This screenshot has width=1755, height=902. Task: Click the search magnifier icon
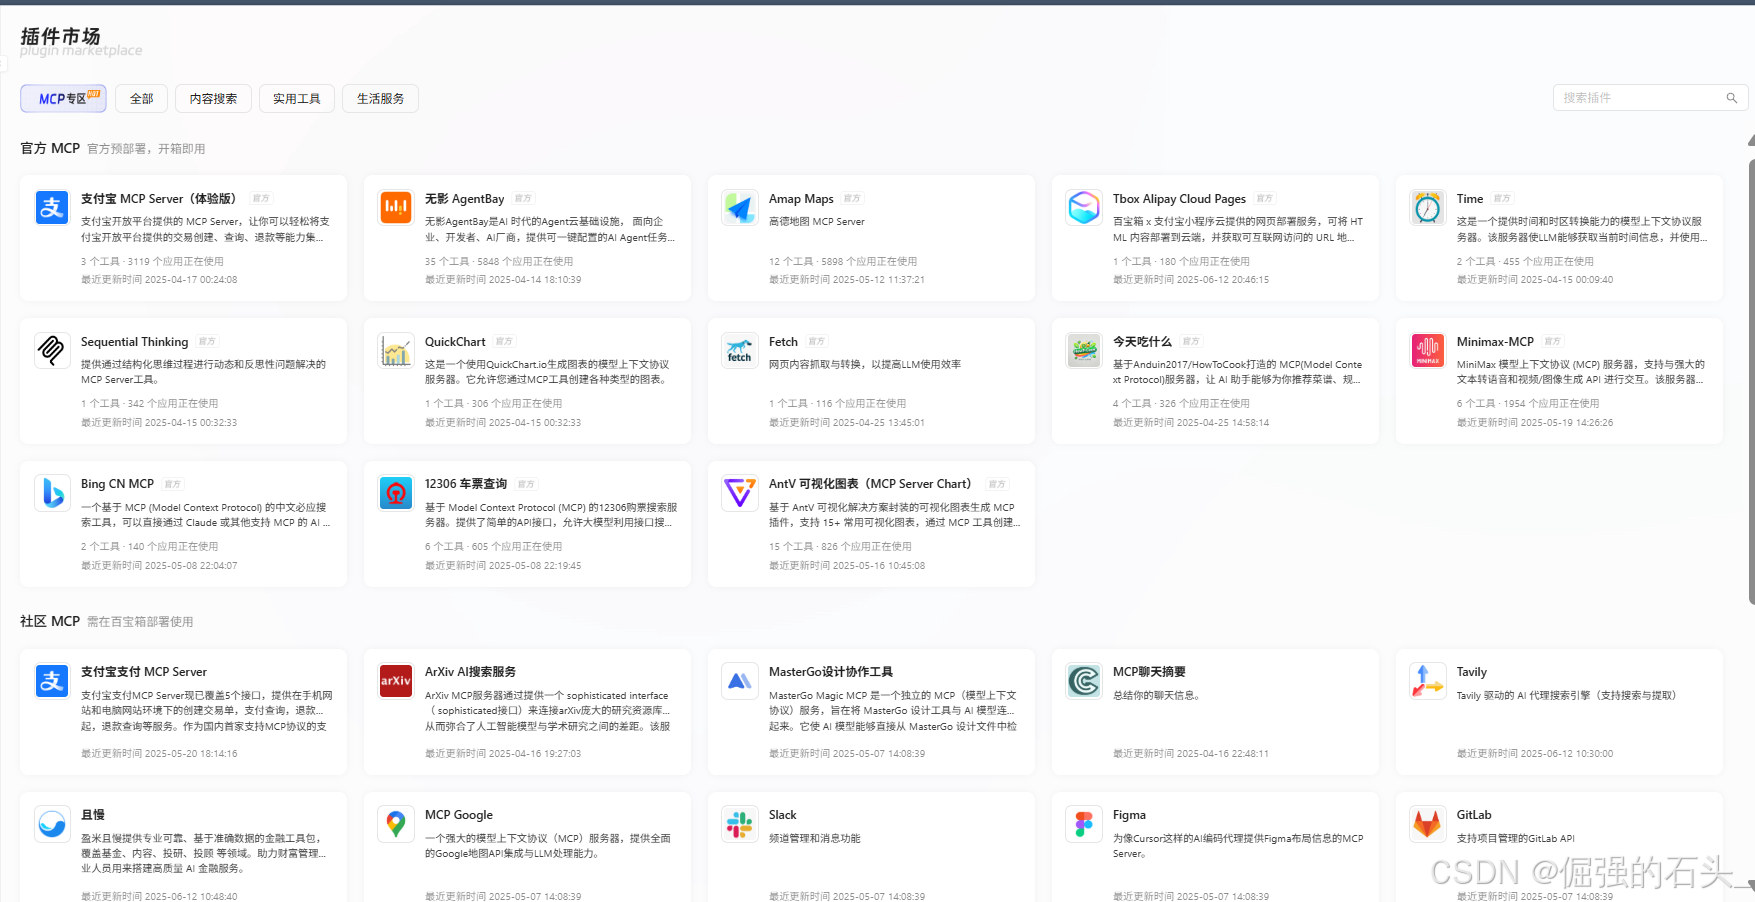tap(1732, 98)
